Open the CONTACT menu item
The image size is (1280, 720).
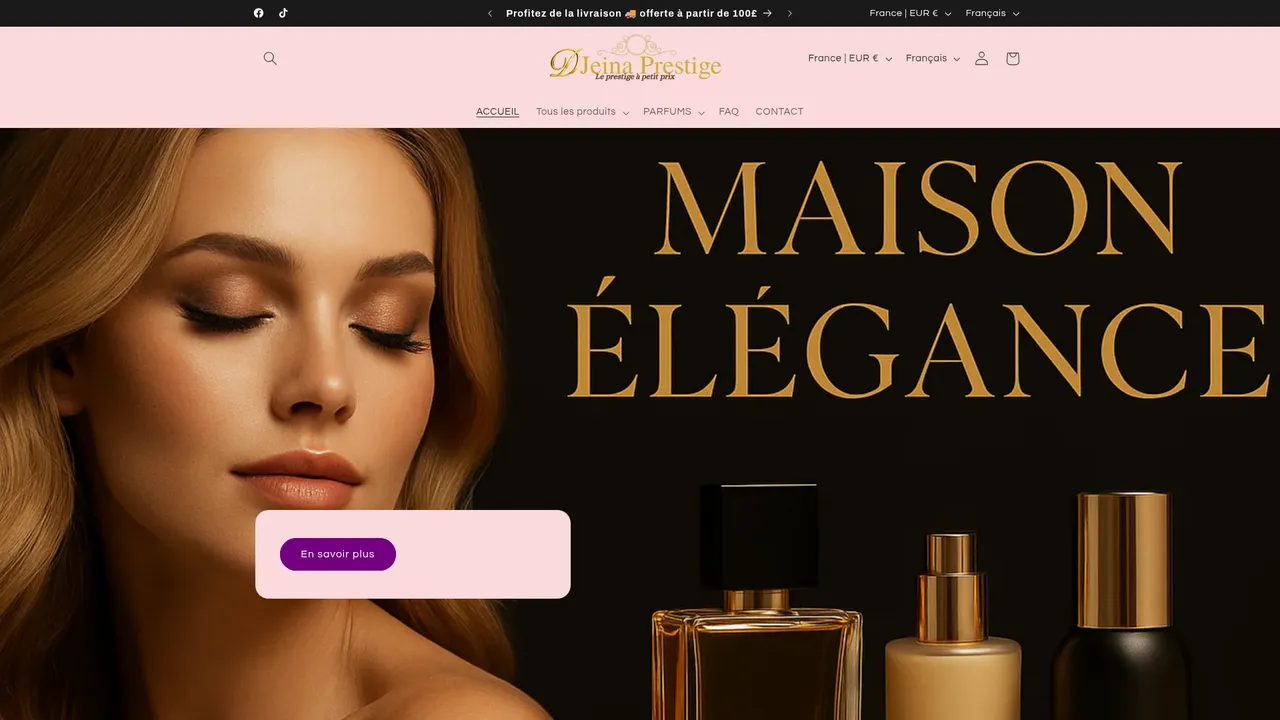coord(779,112)
